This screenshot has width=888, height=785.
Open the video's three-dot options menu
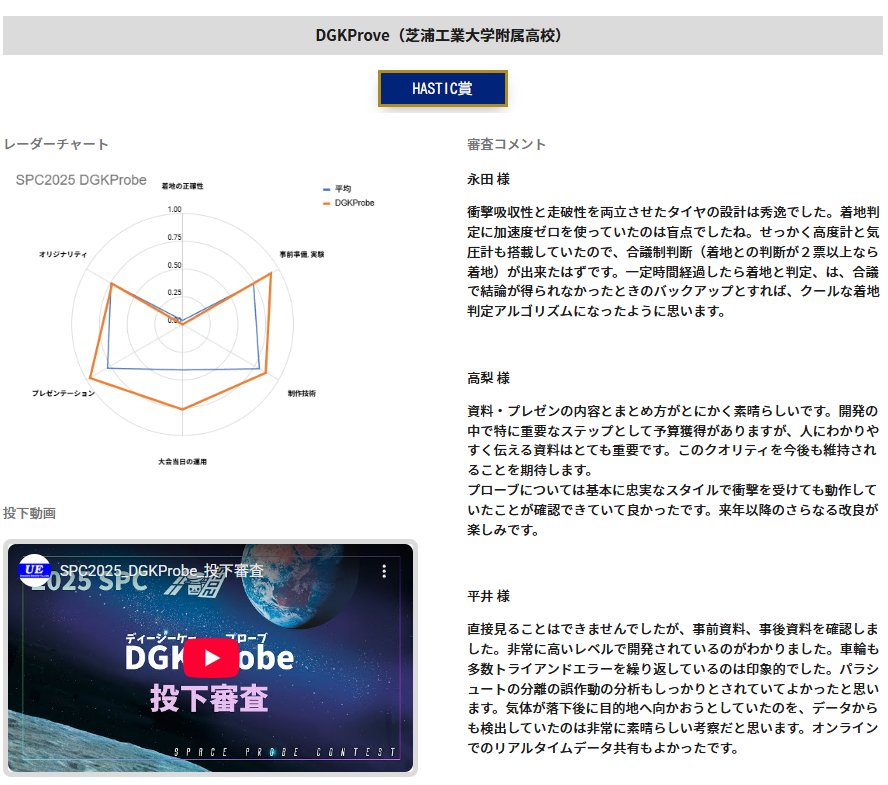coord(383,572)
